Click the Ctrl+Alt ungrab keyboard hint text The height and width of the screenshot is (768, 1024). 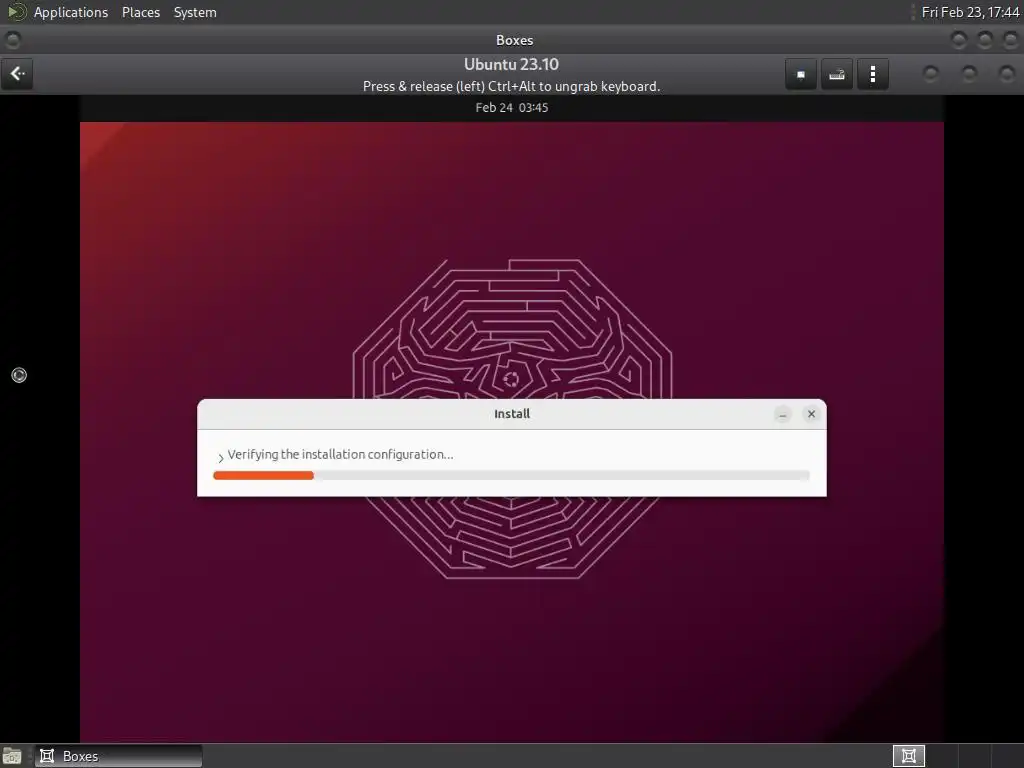pos(511,86)
